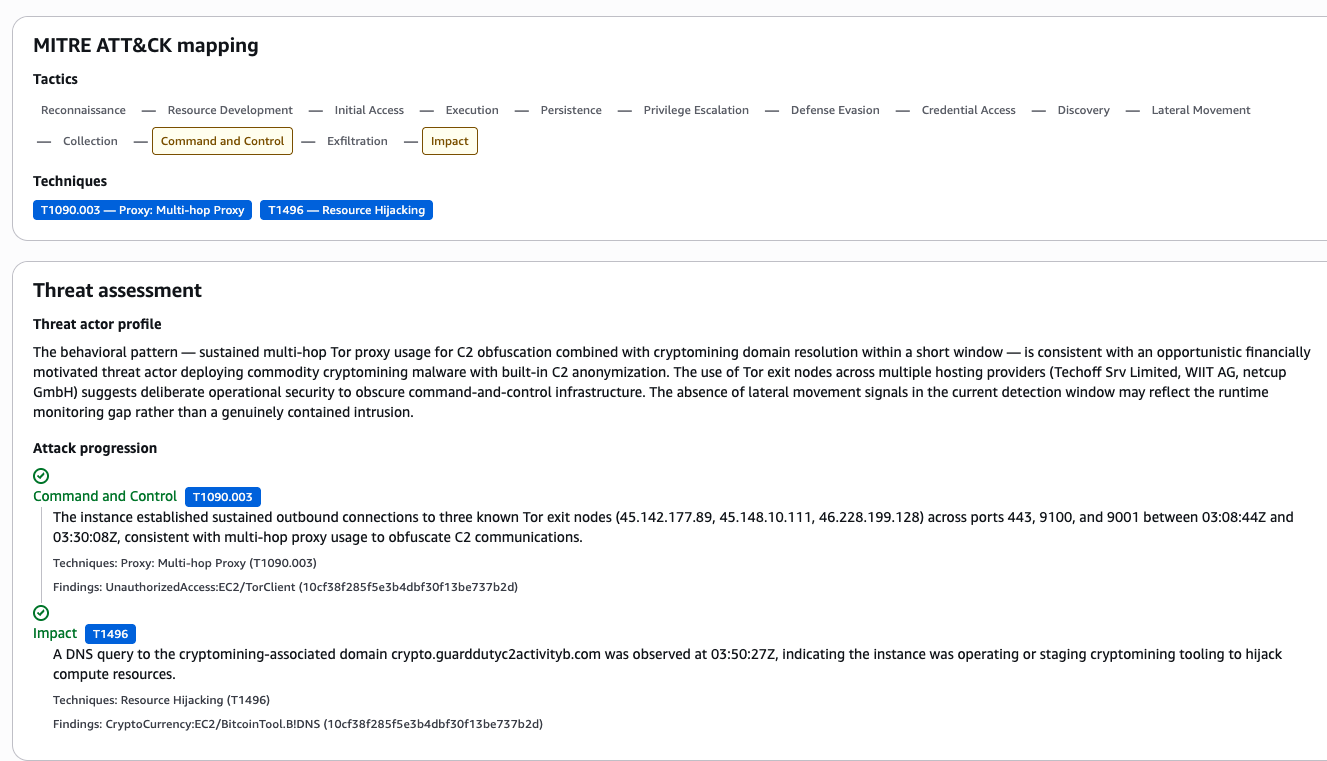Viewport: 1327px width, 761px height.
Task: Click the Threat assessment heading
Action: 117,290
